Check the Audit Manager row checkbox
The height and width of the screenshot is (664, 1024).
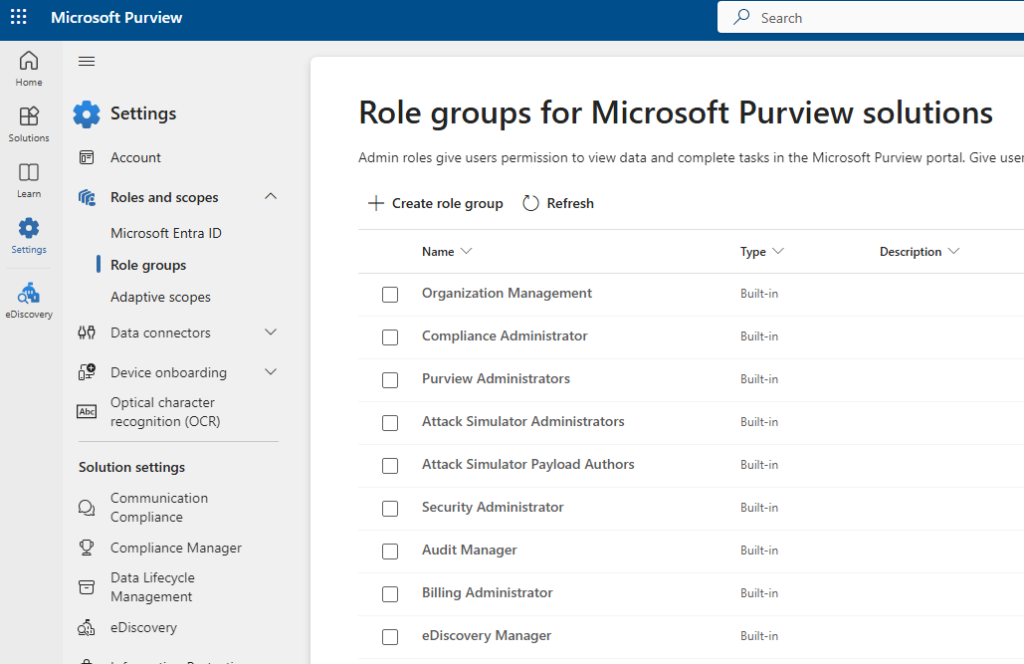(390, 552)
